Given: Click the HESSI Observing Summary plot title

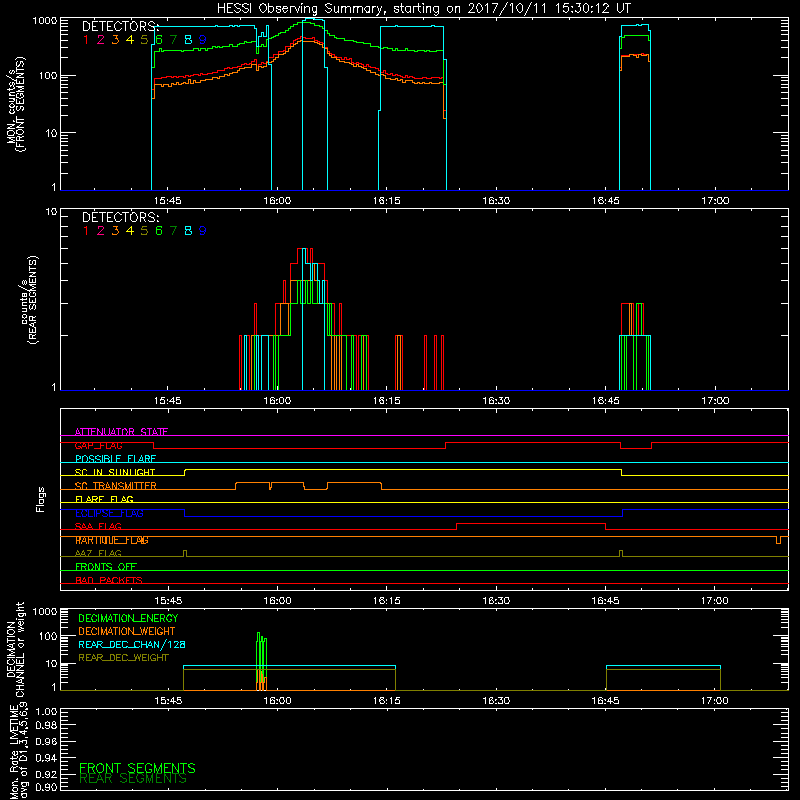Looking at the screenshot, I should click(423, 9).
